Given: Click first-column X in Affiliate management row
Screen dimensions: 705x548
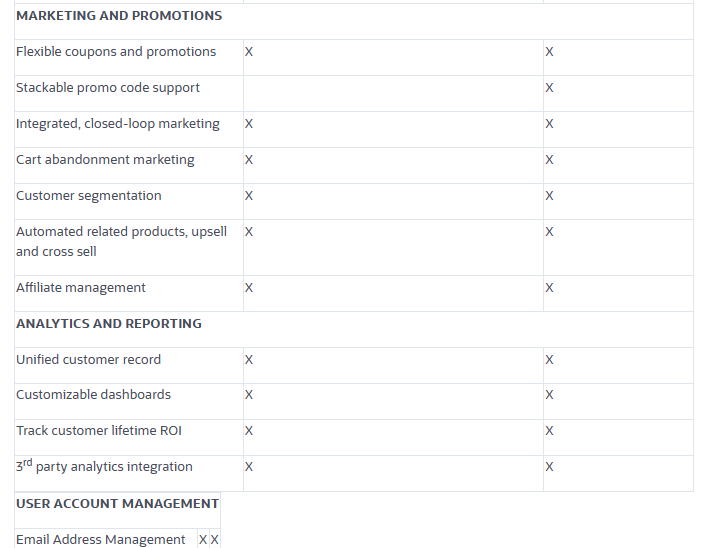Looking at the screenshot, I should tap(249, 288).
